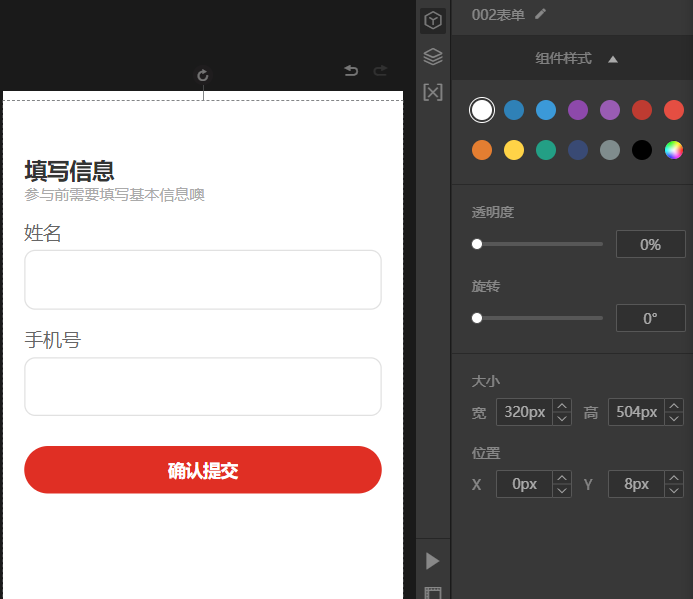
Task: Select the dark red color swatch
Action: (x=642, y=110)
